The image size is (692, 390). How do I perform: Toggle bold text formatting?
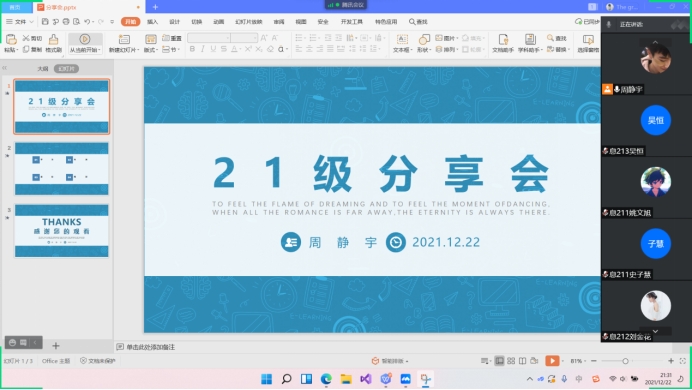tap(192, 49)
